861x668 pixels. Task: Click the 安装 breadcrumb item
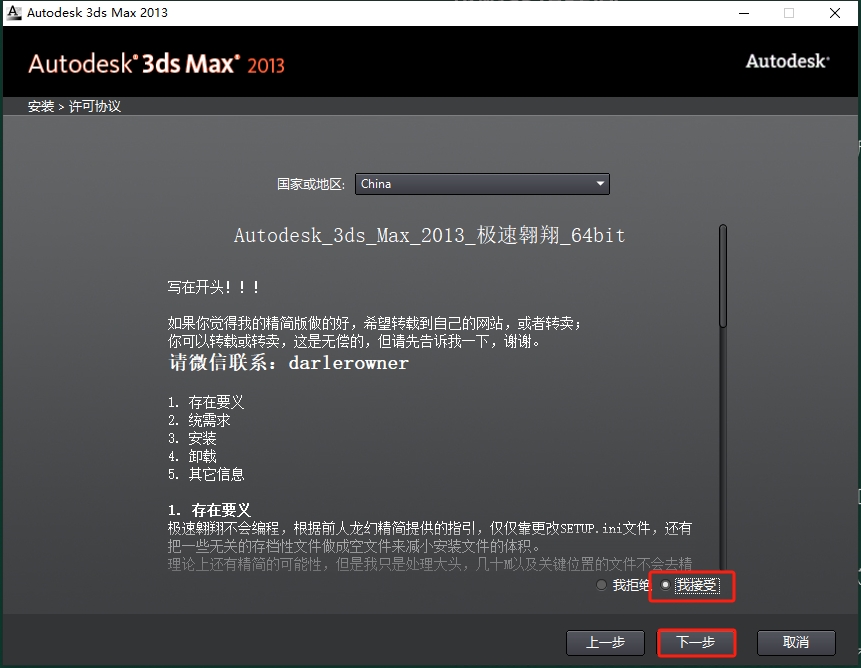41,106
